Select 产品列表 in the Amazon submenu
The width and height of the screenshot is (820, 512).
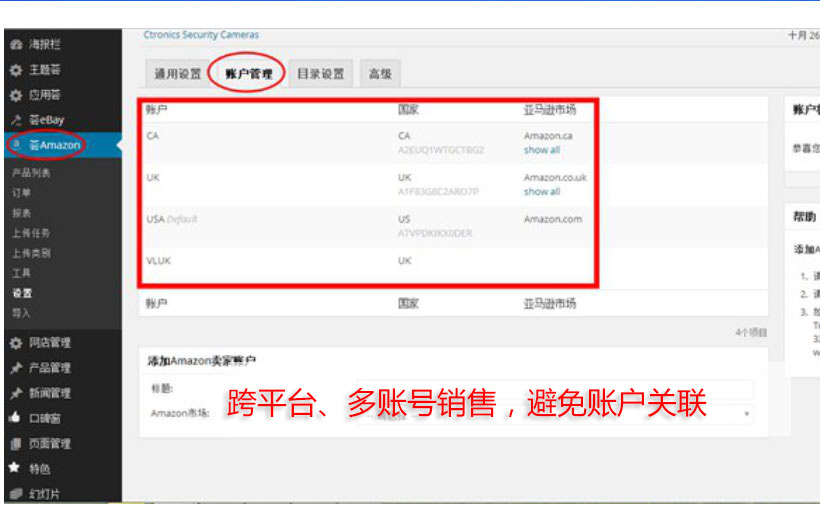click(31, 173)
